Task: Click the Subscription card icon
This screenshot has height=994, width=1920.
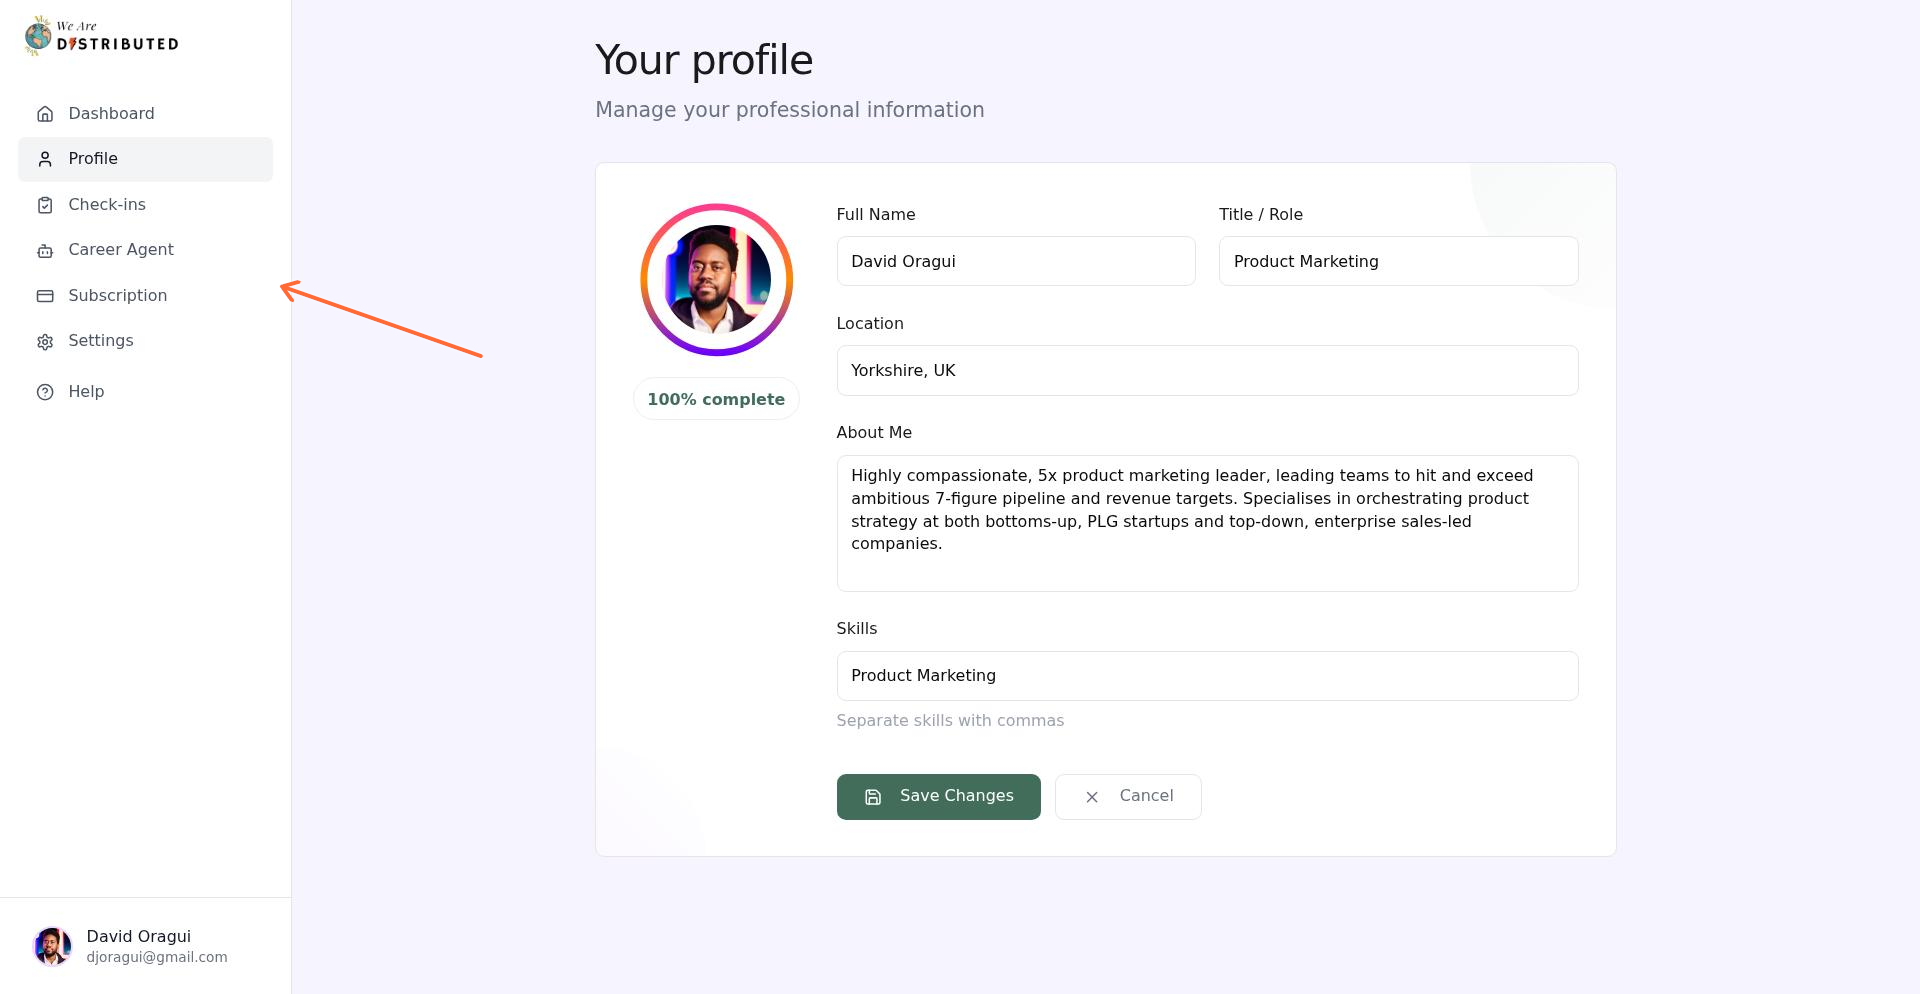Action: [45, 296]
